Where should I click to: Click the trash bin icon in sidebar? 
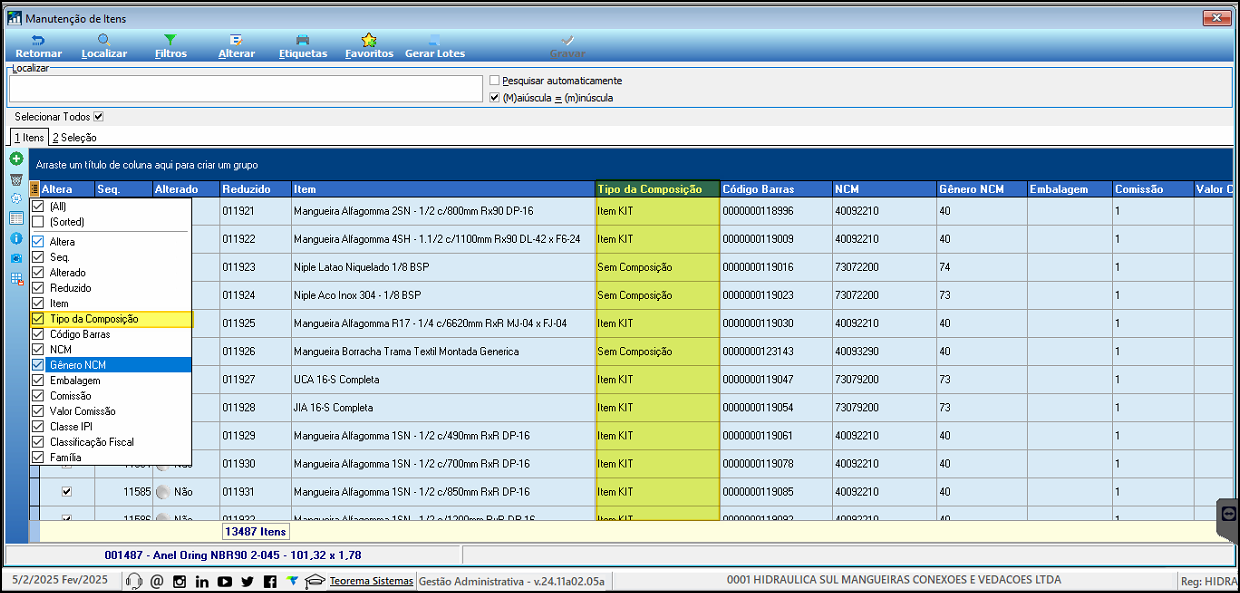[16, 179]
